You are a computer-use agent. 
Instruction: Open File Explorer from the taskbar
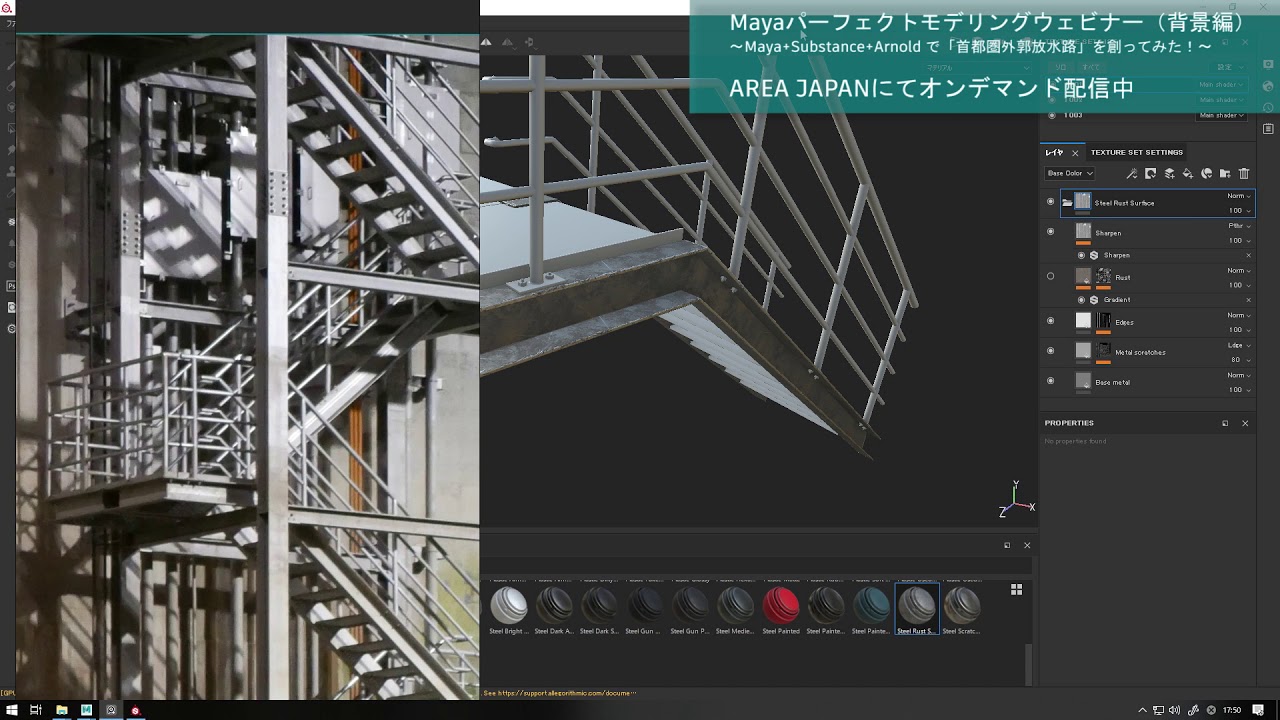pos(62,710)
